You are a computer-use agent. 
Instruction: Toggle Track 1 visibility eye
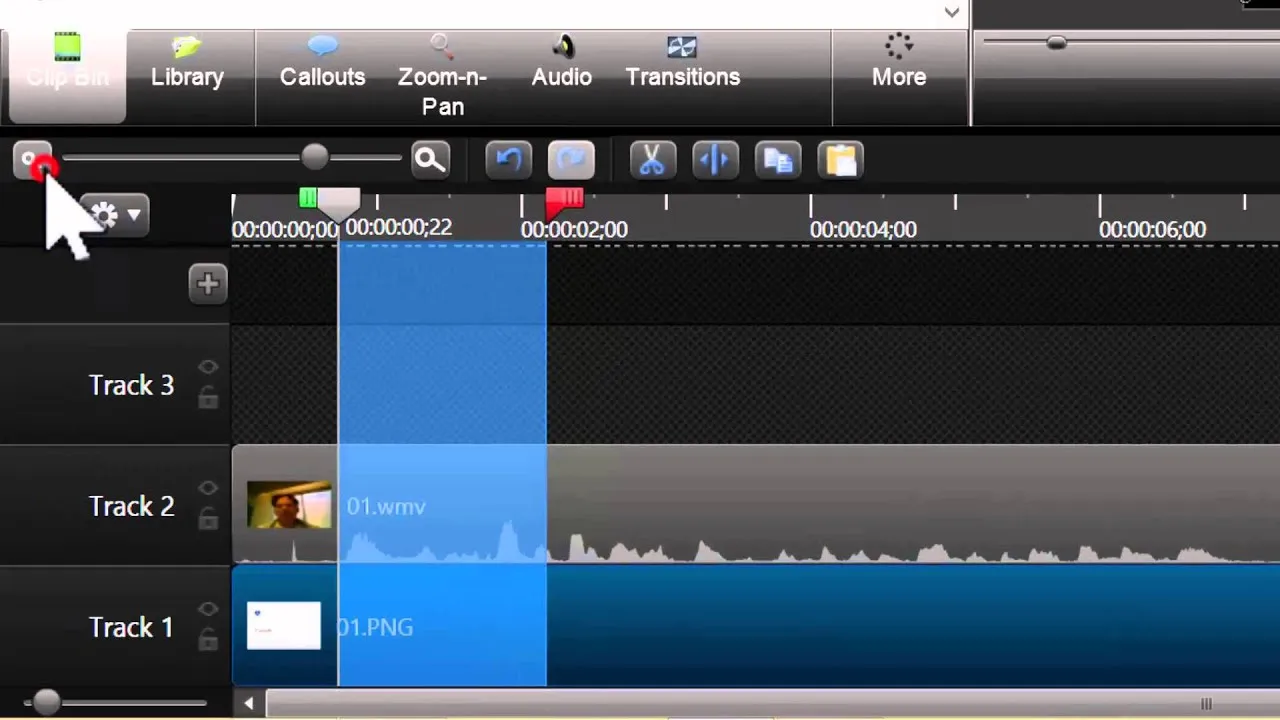click(208, 609)
